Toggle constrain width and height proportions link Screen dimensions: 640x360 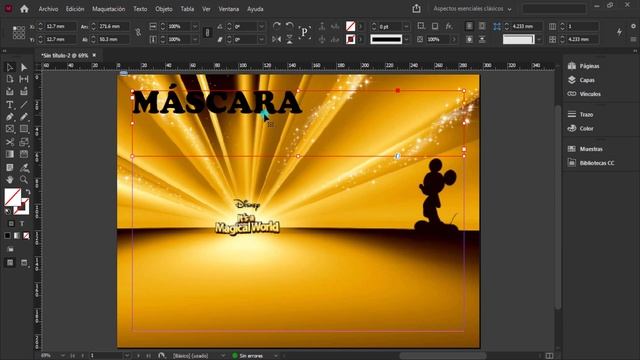click(x=138, y=32)
